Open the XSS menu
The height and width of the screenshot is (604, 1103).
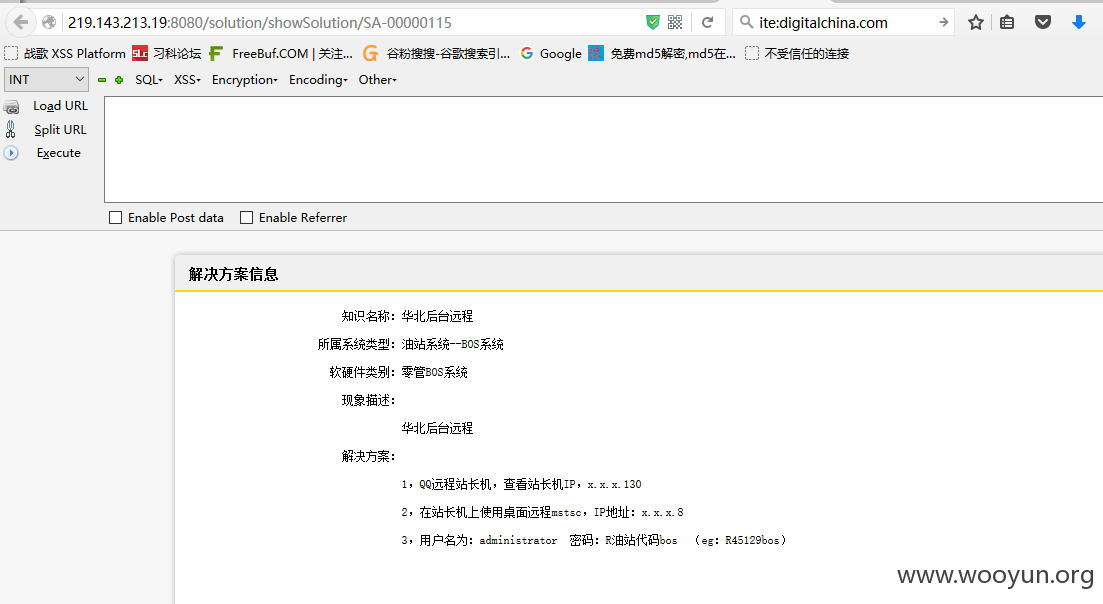pyautogui.click(x=187, y=80)
